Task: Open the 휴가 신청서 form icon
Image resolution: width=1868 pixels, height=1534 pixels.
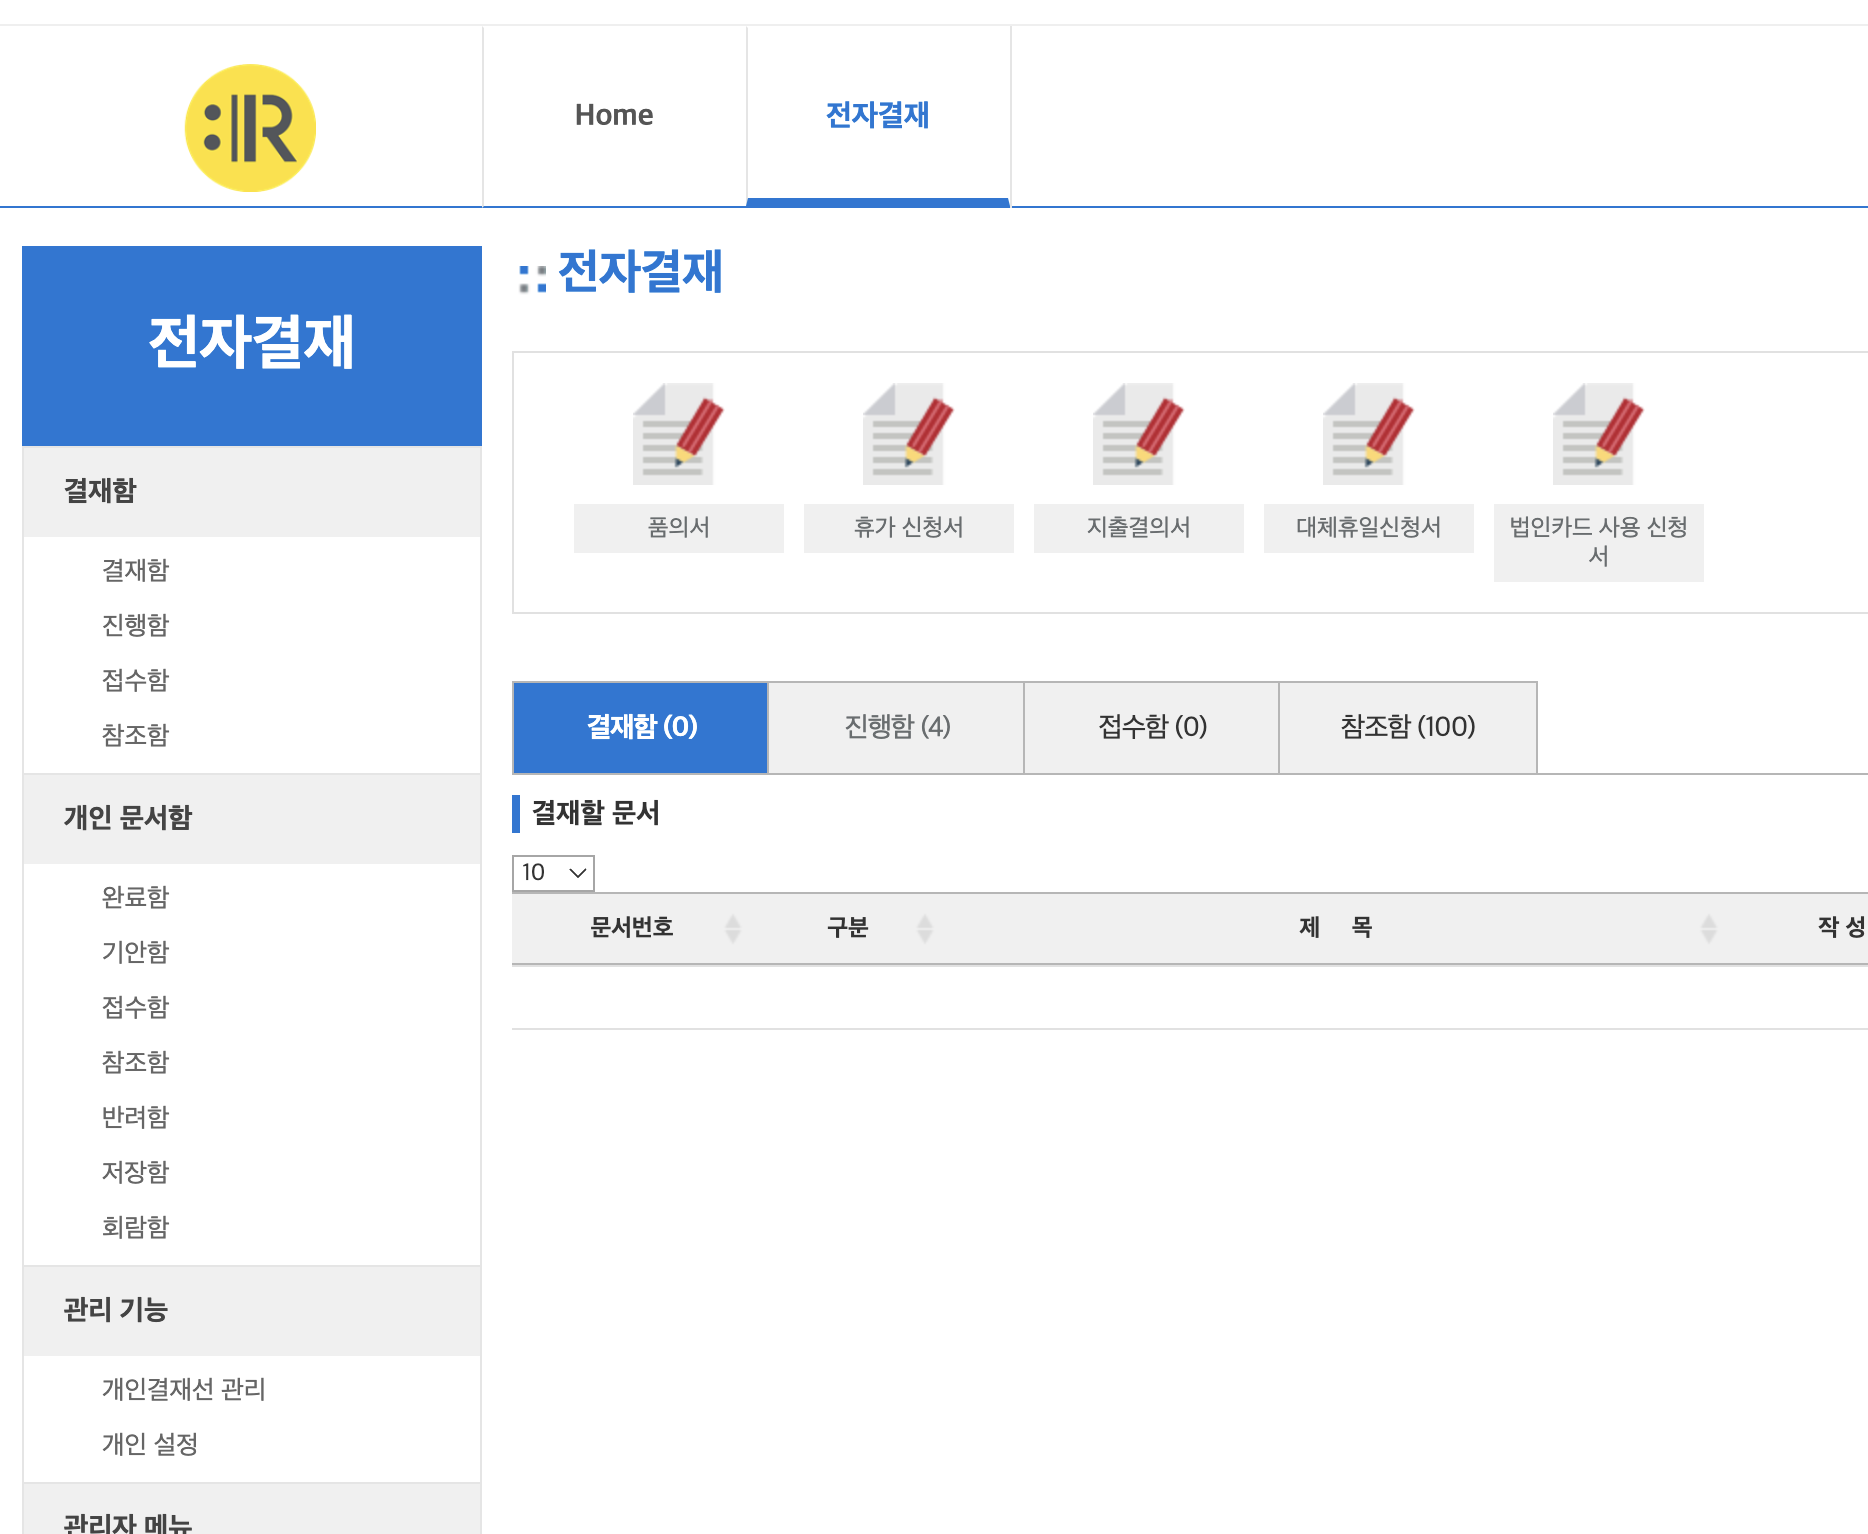Action: (908, 434)
